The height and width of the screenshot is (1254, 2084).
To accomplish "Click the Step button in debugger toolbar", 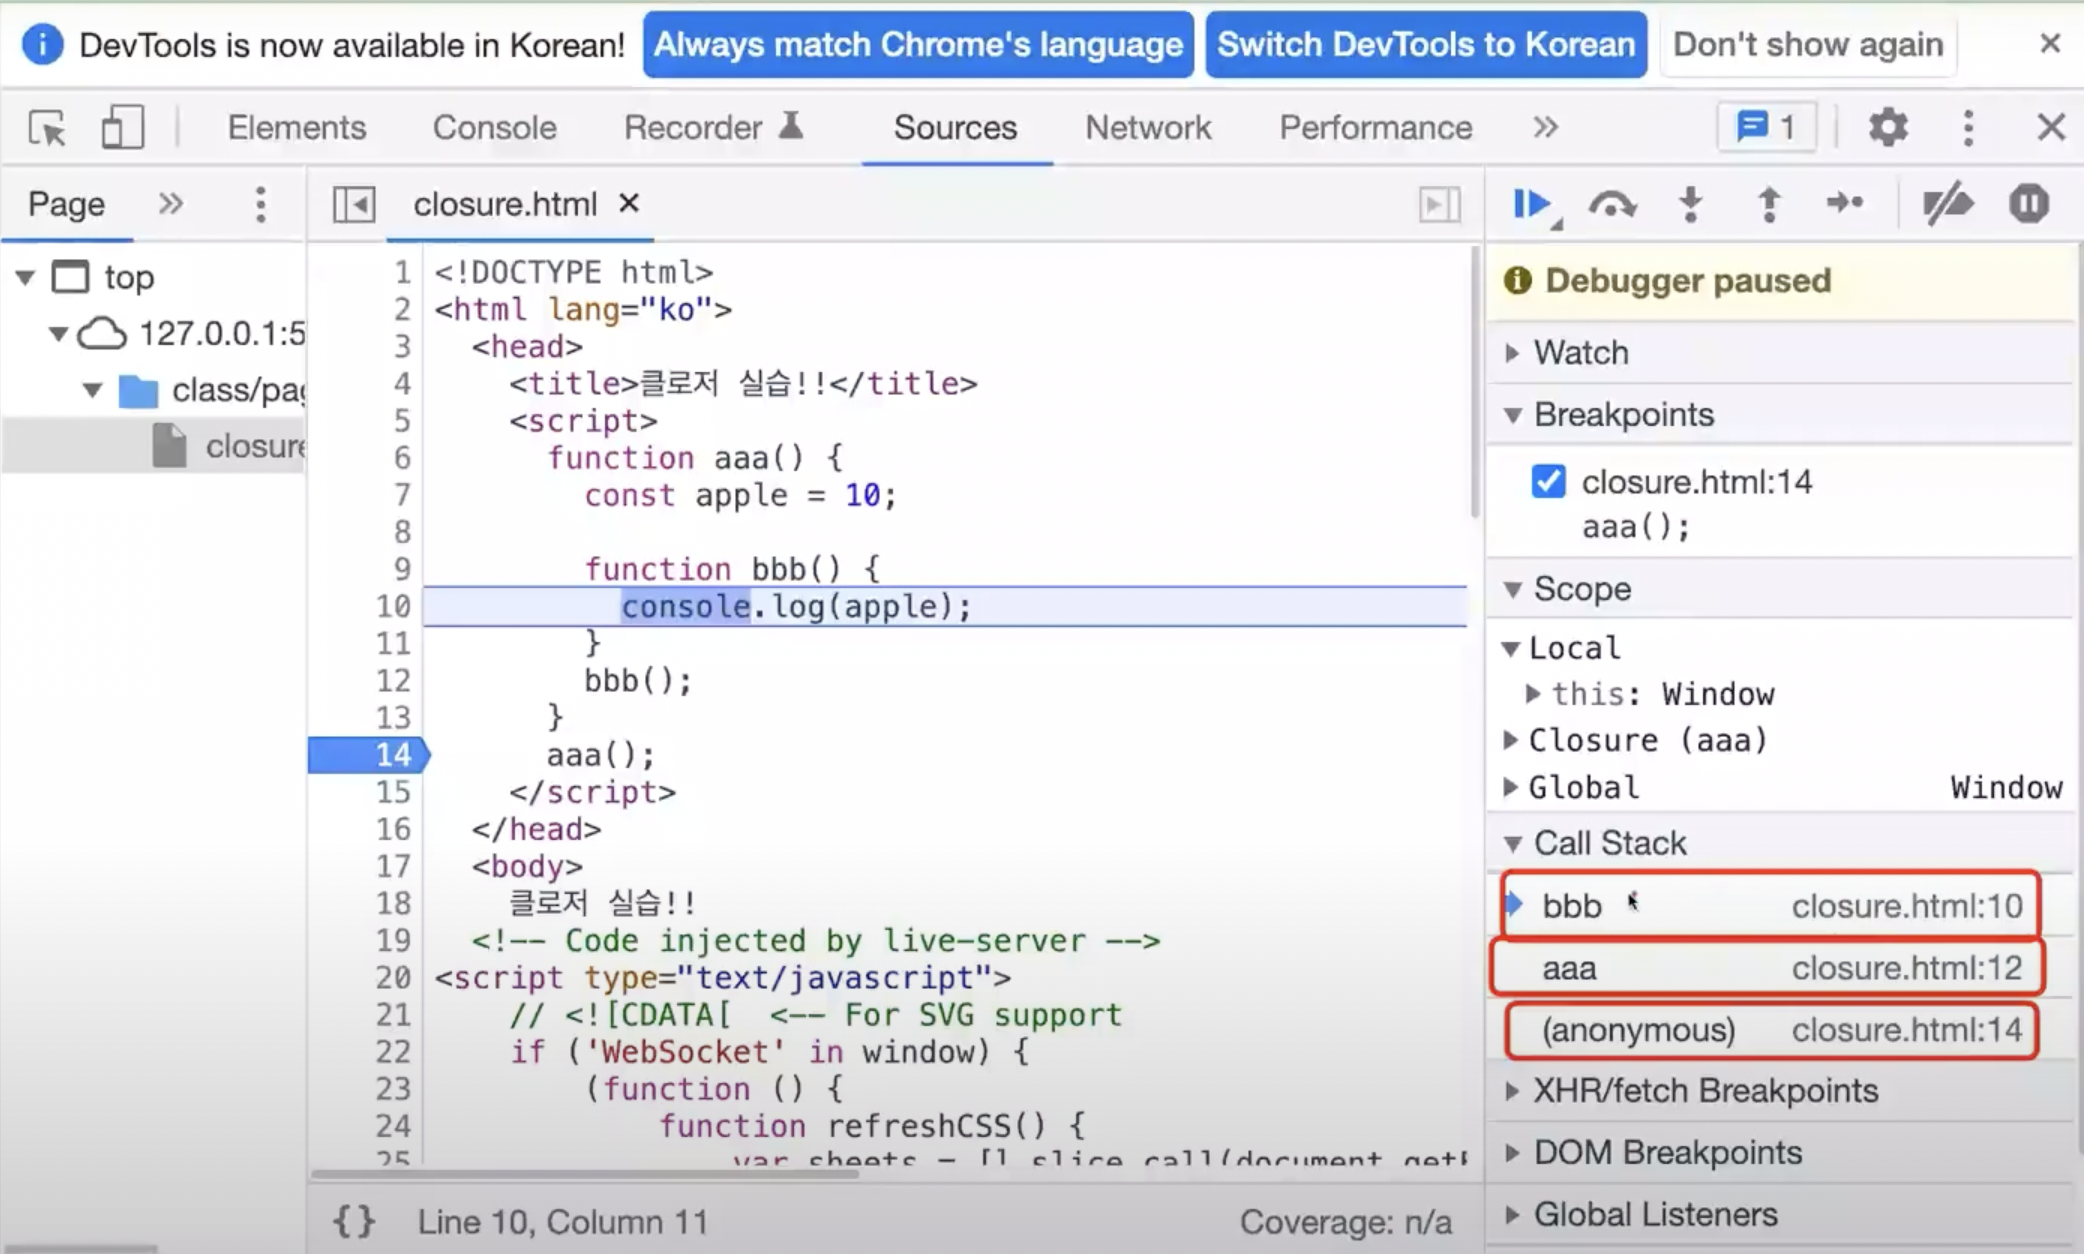I will [1845, 204].
